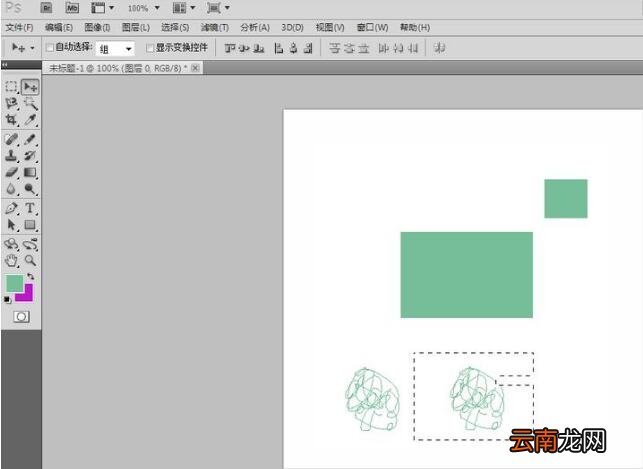Align horizontal centers of layers
The image size is (643, 469).
click(x=293, y=48)
